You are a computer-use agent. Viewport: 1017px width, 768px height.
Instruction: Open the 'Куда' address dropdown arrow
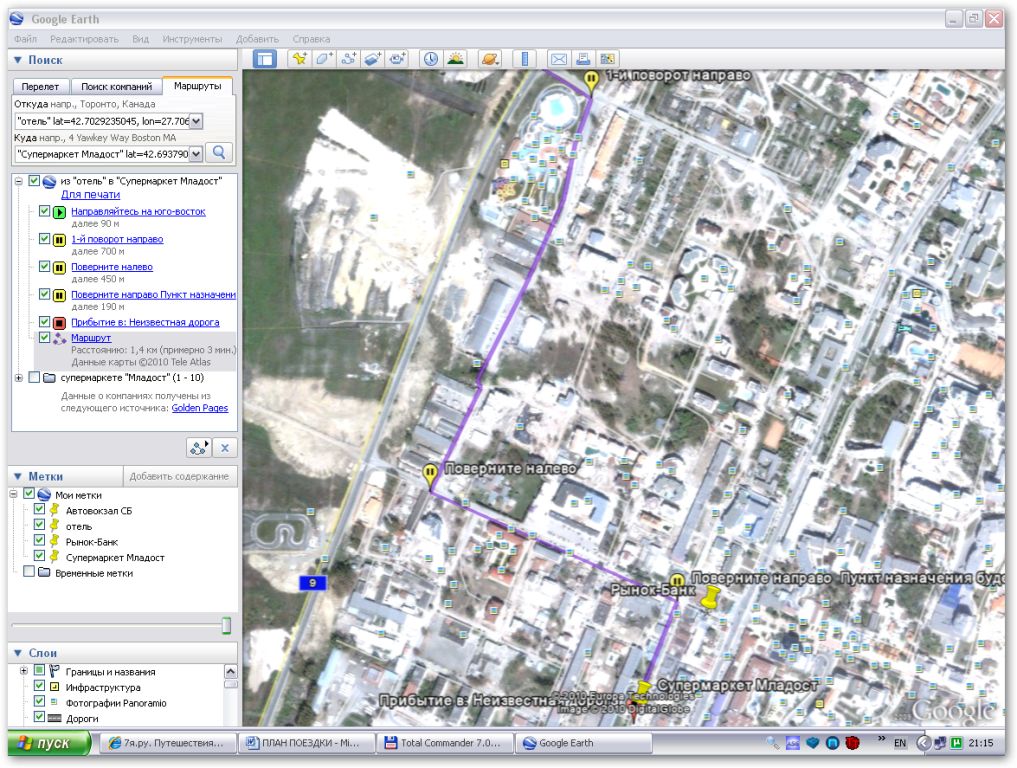[196, 154]
